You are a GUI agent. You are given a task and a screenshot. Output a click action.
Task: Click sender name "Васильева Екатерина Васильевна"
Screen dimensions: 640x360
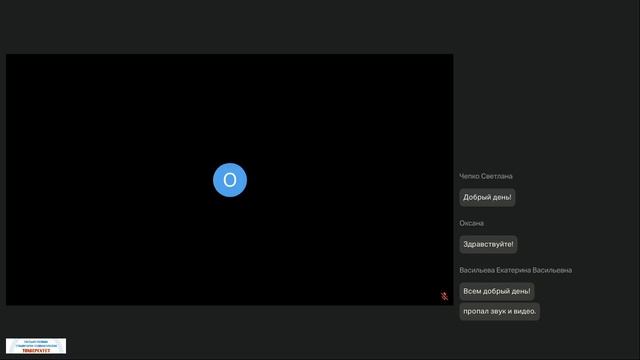[x=516, y=270]
